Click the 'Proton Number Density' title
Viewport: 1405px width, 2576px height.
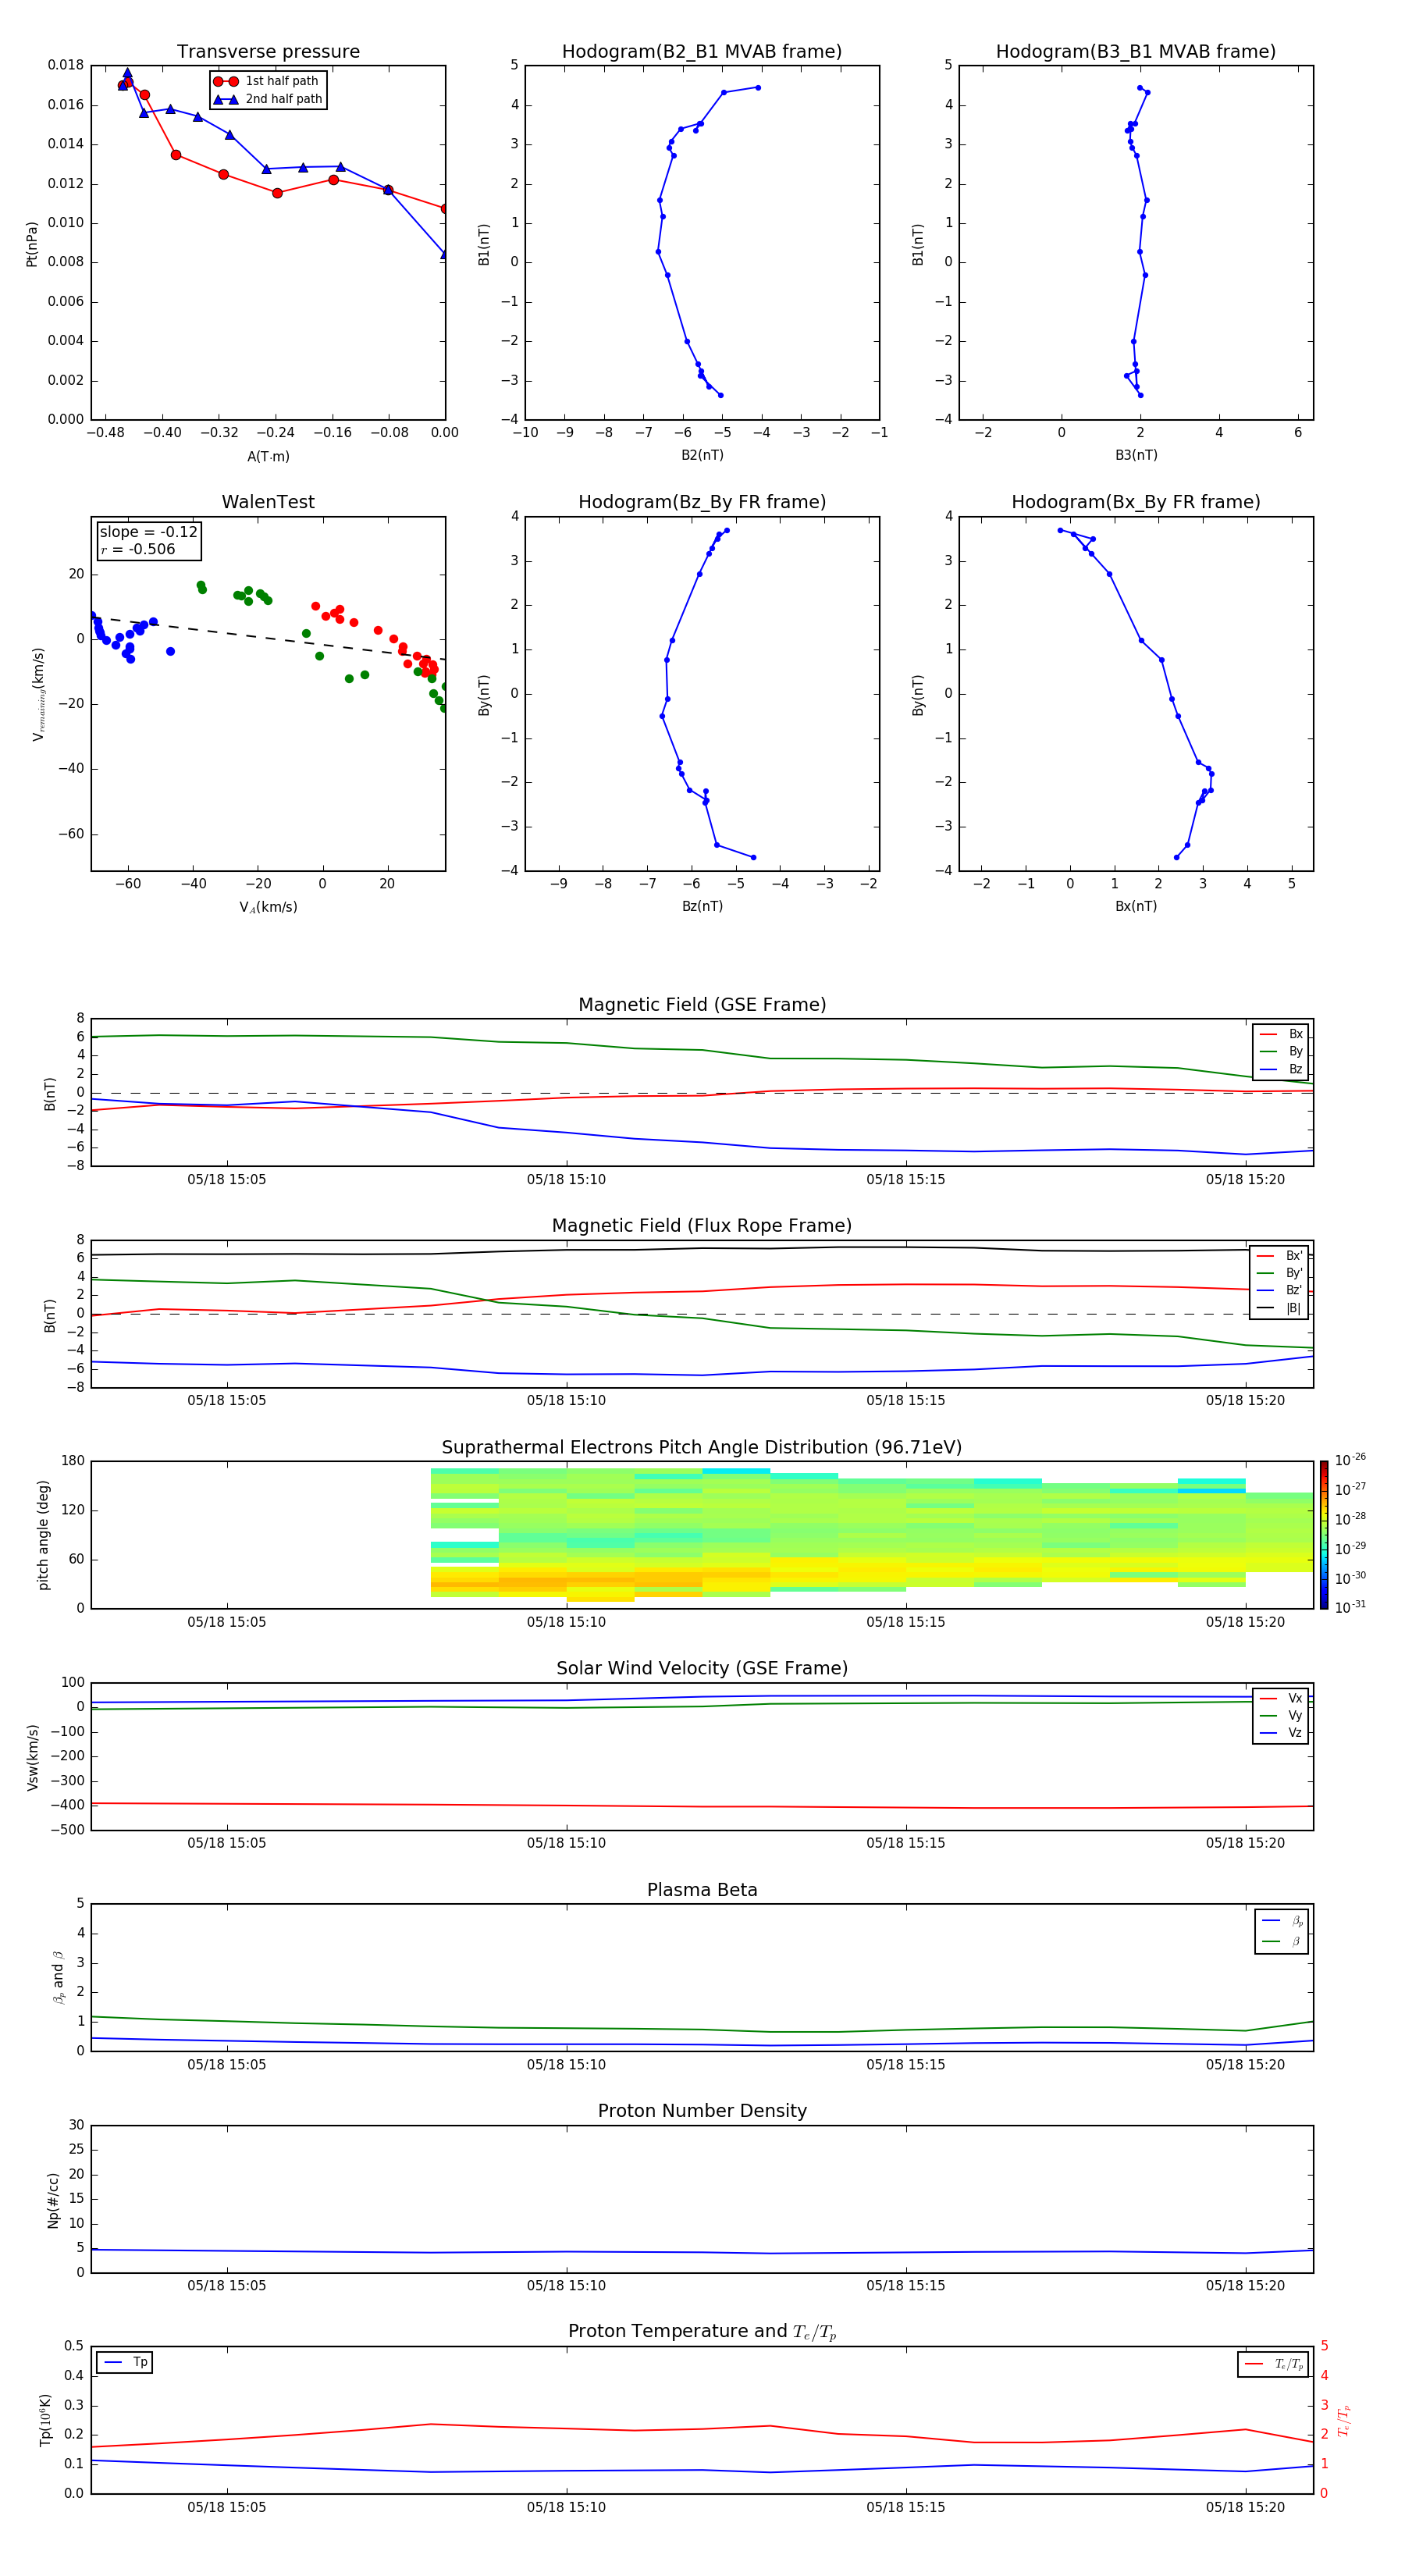coord(702,2110)
